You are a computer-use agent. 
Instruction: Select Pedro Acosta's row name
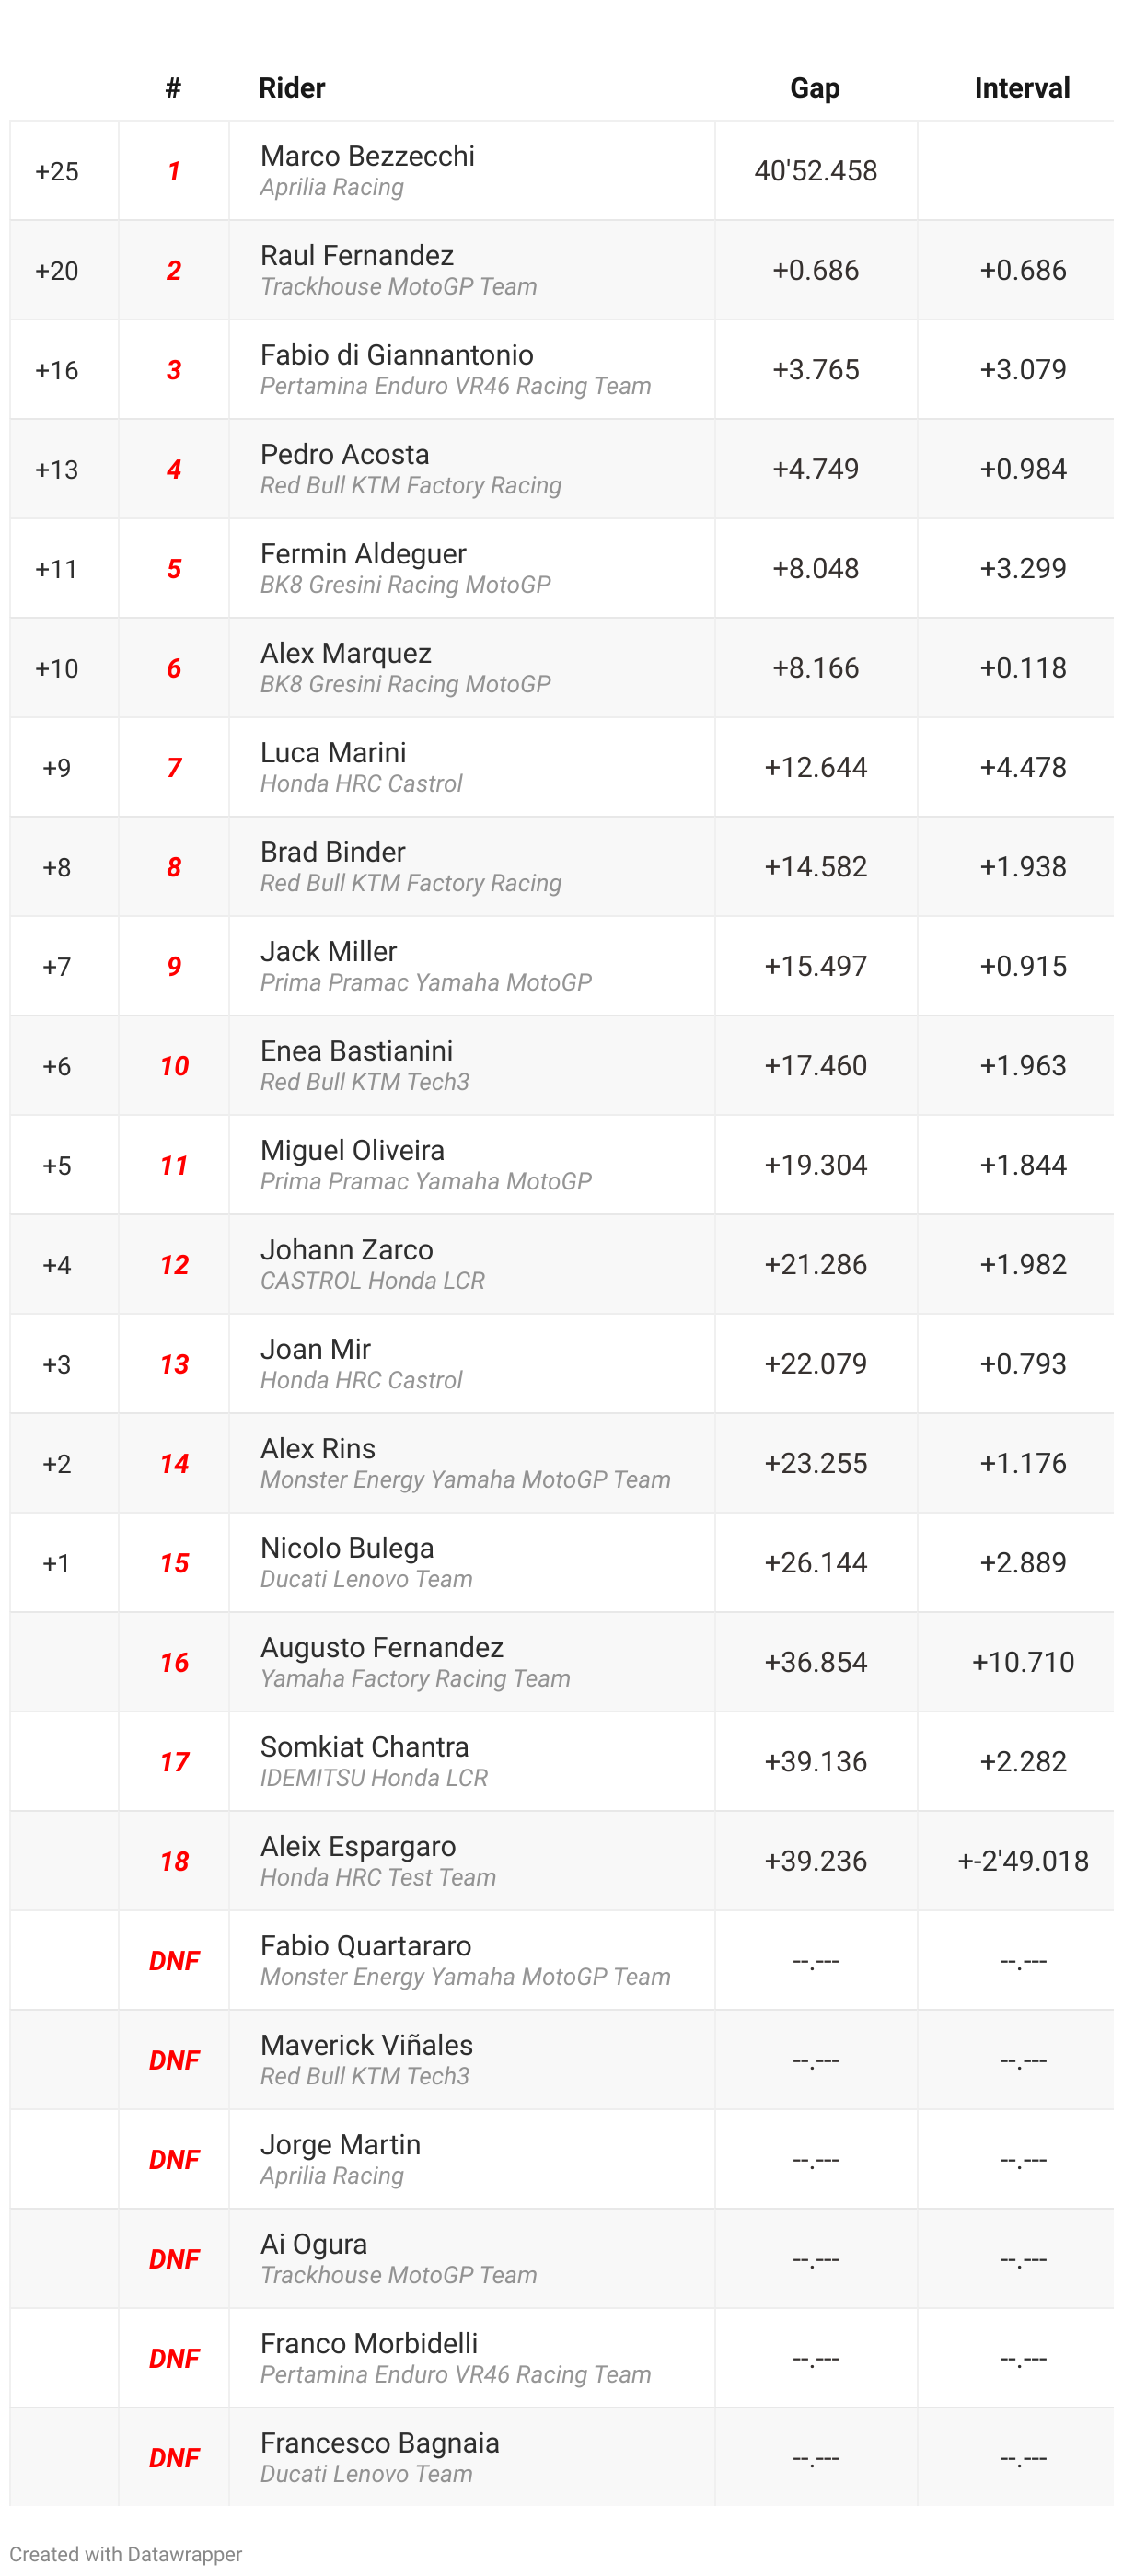344,454
